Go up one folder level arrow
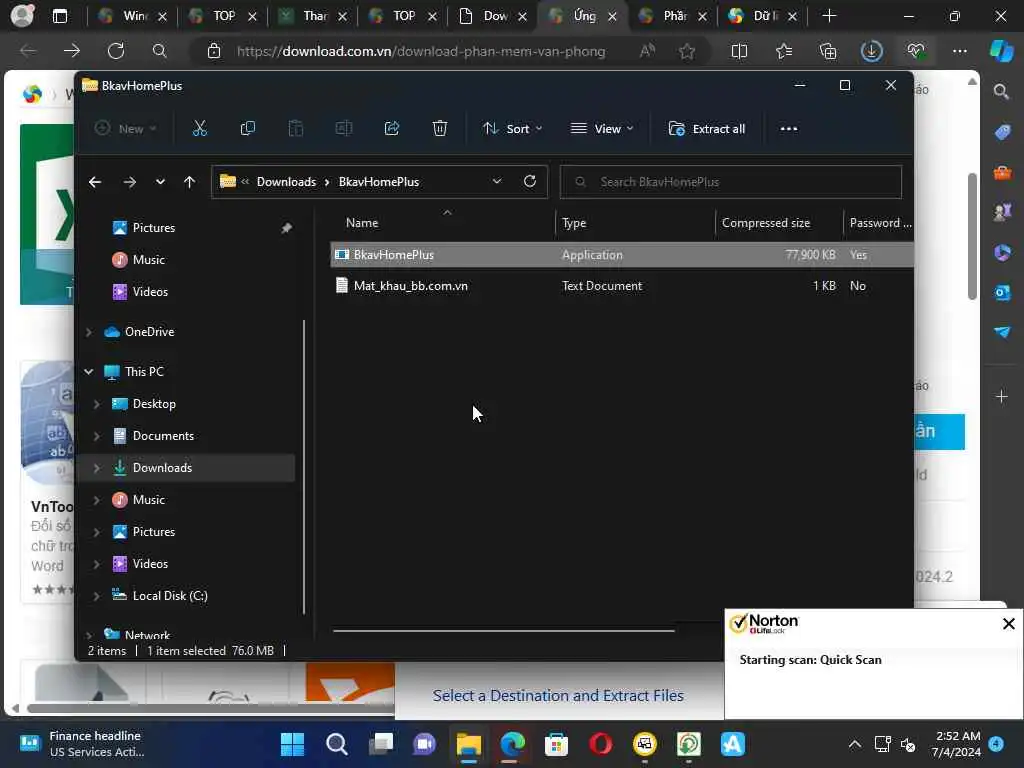The height and width of the screenshot is (768, 1024). [x=189, y=182]
